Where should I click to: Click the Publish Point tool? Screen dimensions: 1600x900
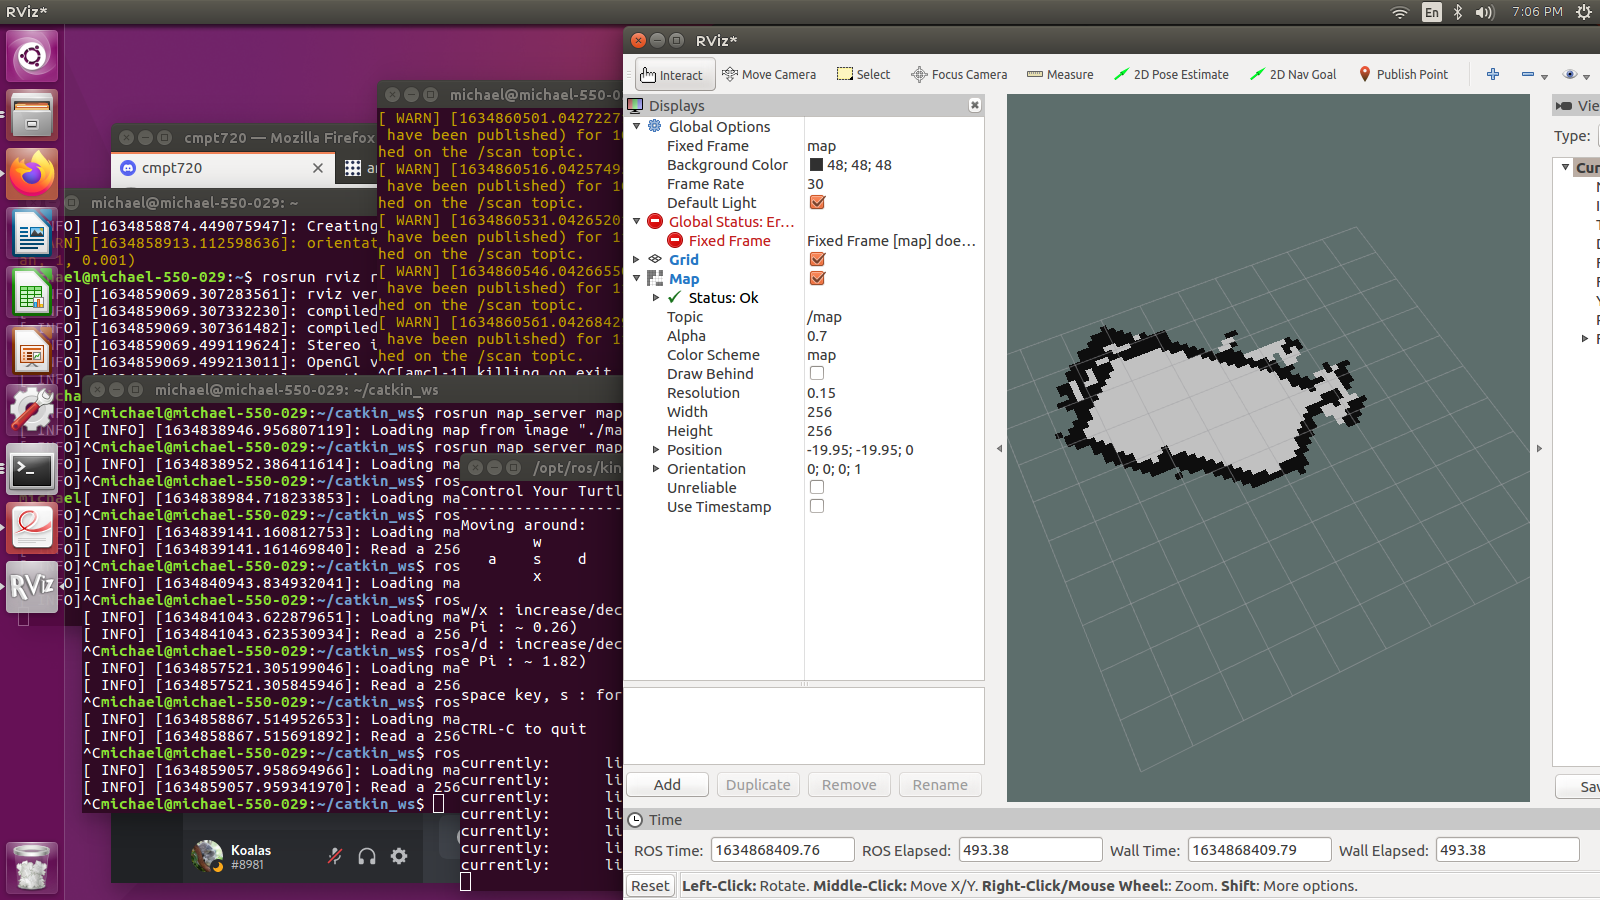tap(1403, 75)
